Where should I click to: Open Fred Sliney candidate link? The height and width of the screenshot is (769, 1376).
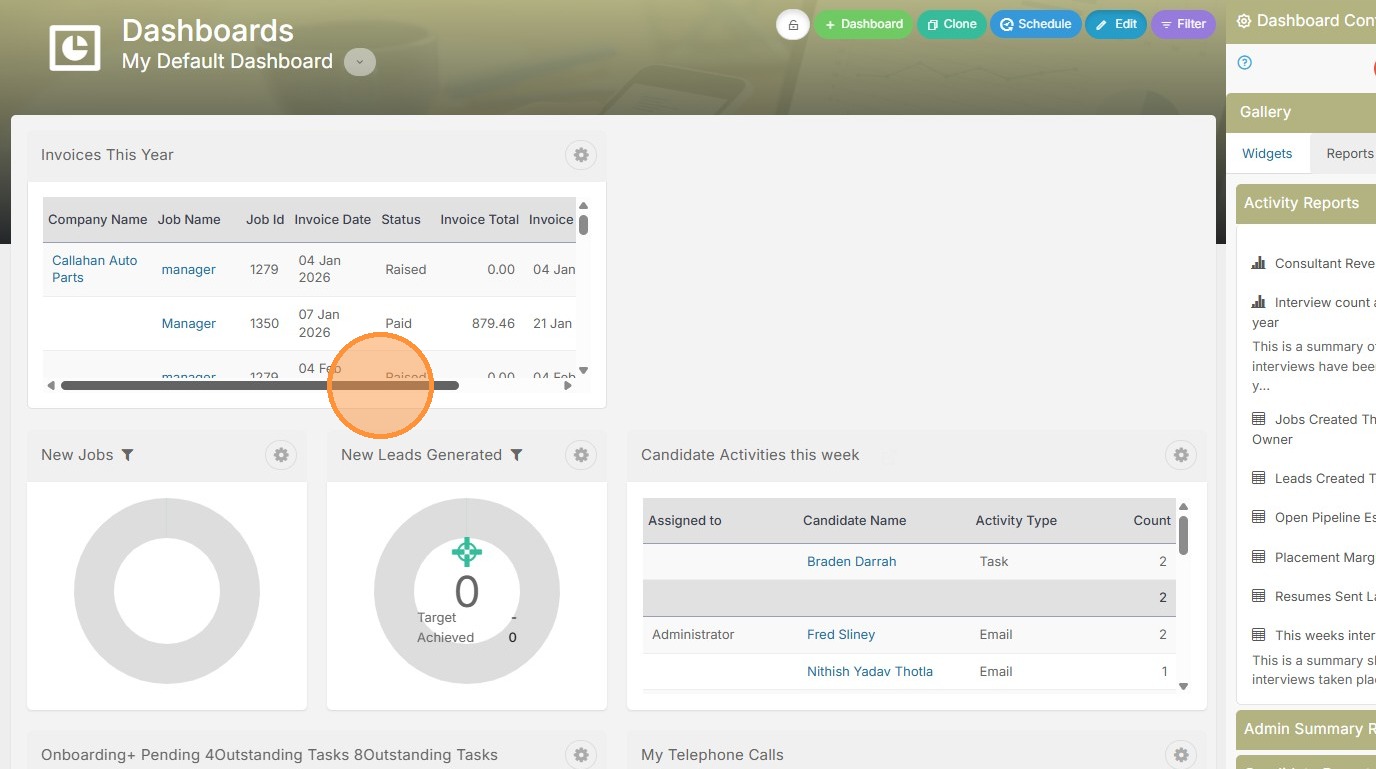[841, 635]
